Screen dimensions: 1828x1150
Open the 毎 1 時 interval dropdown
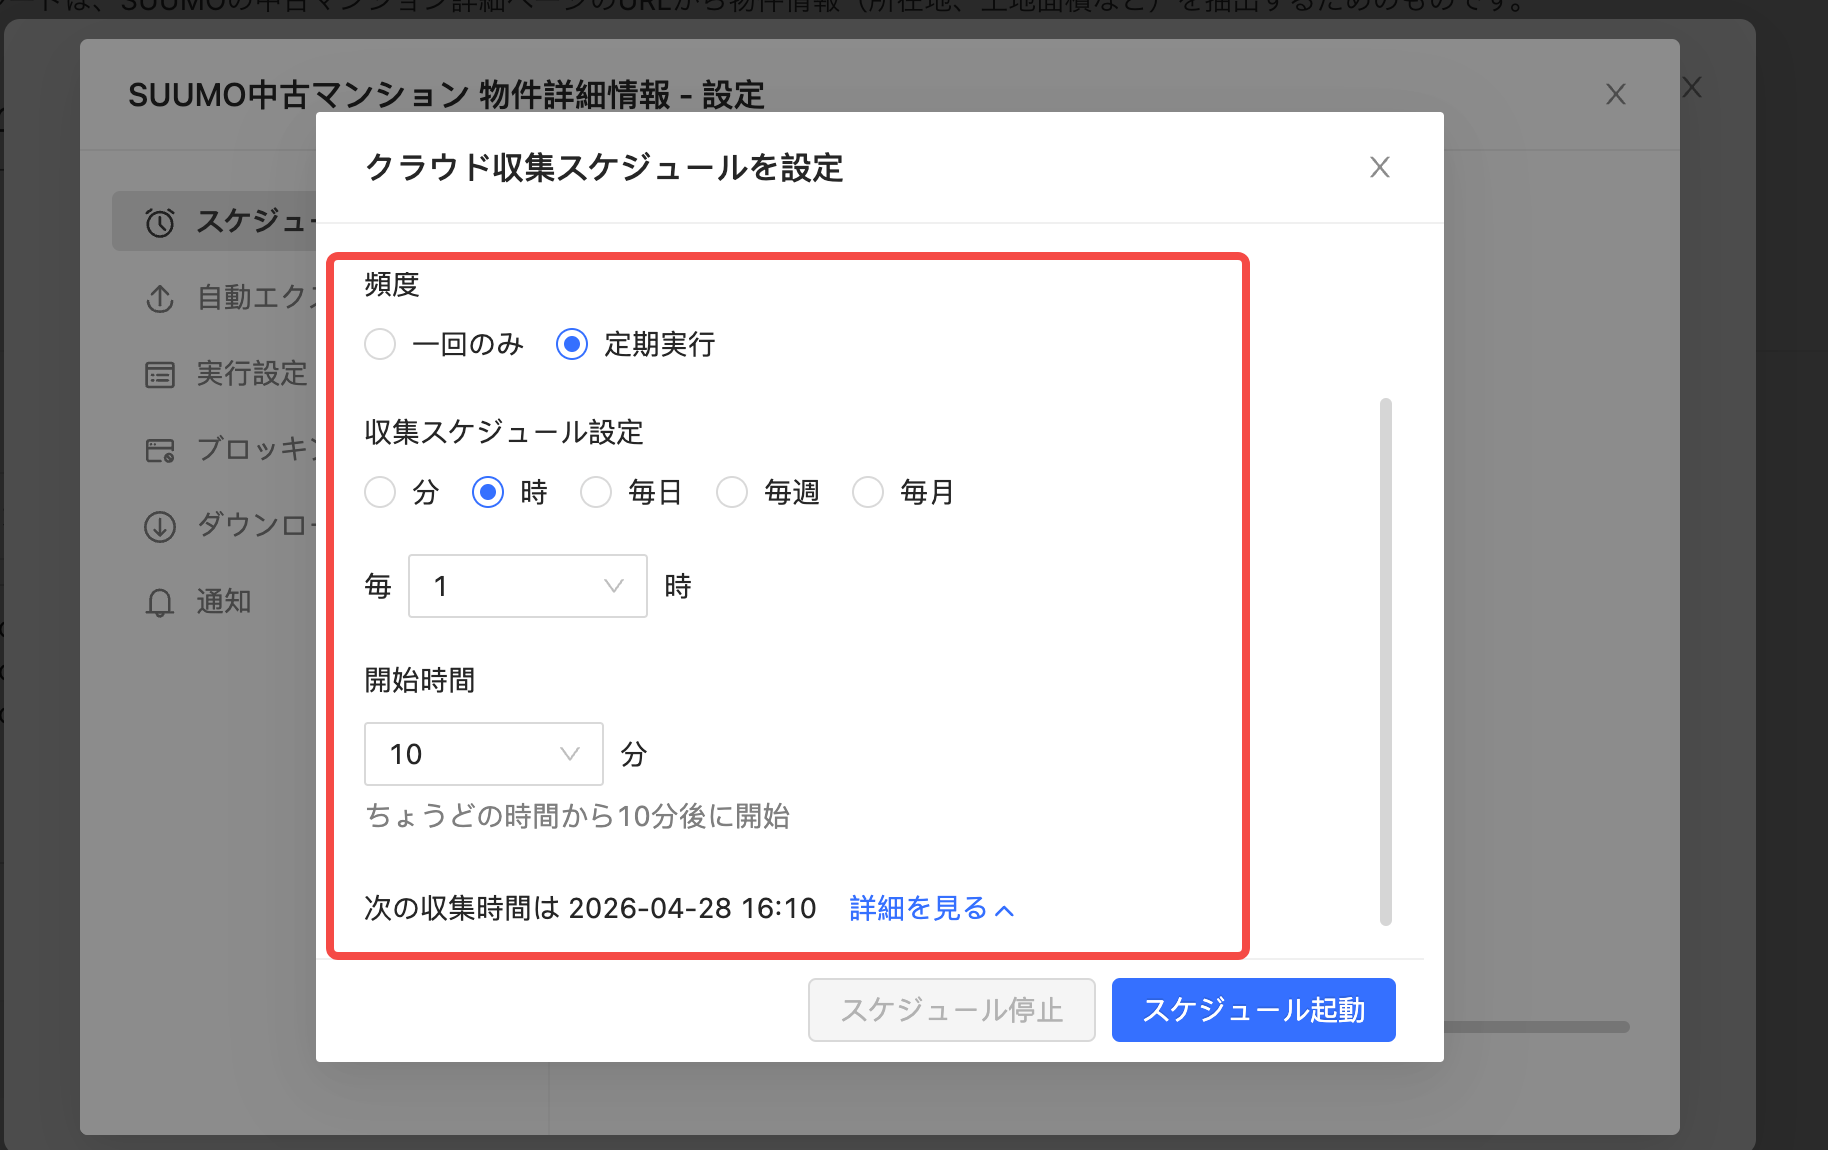tap(528, 586)
